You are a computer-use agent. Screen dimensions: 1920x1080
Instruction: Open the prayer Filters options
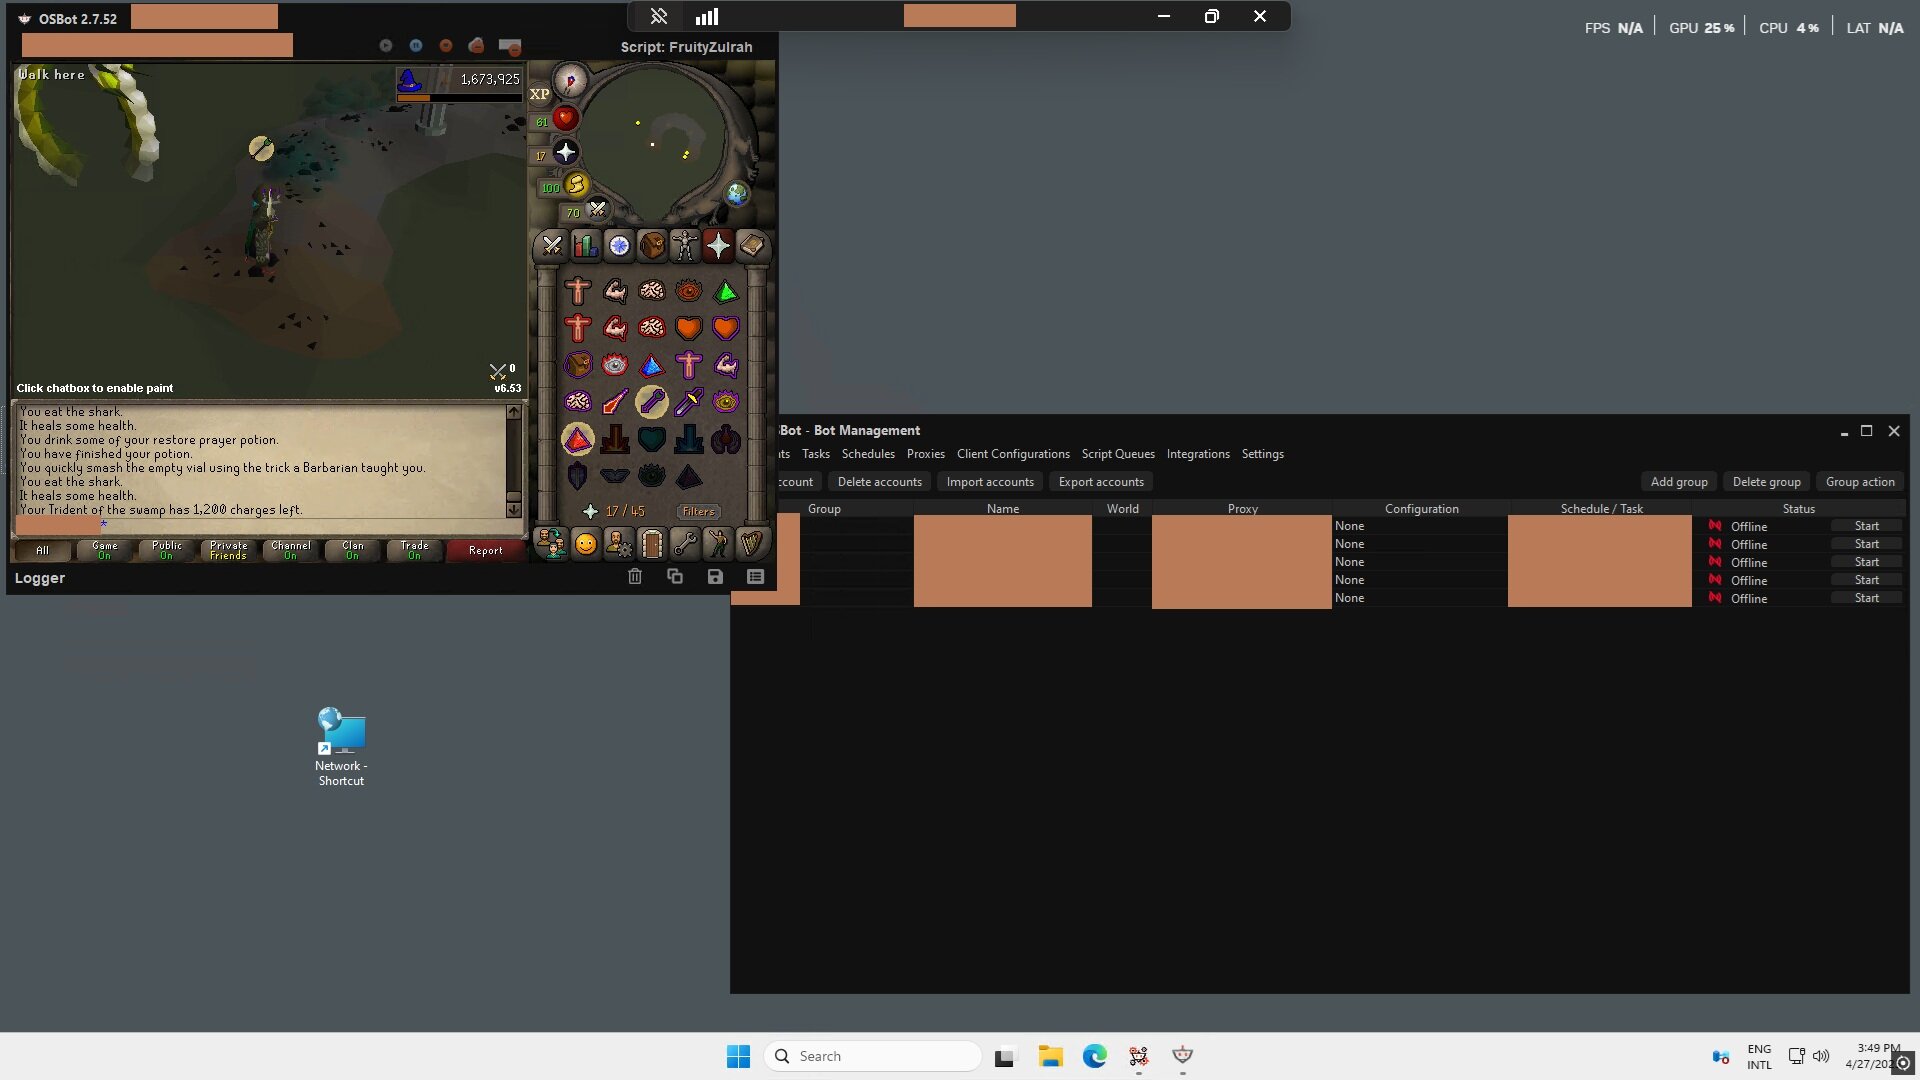point(698,511)
